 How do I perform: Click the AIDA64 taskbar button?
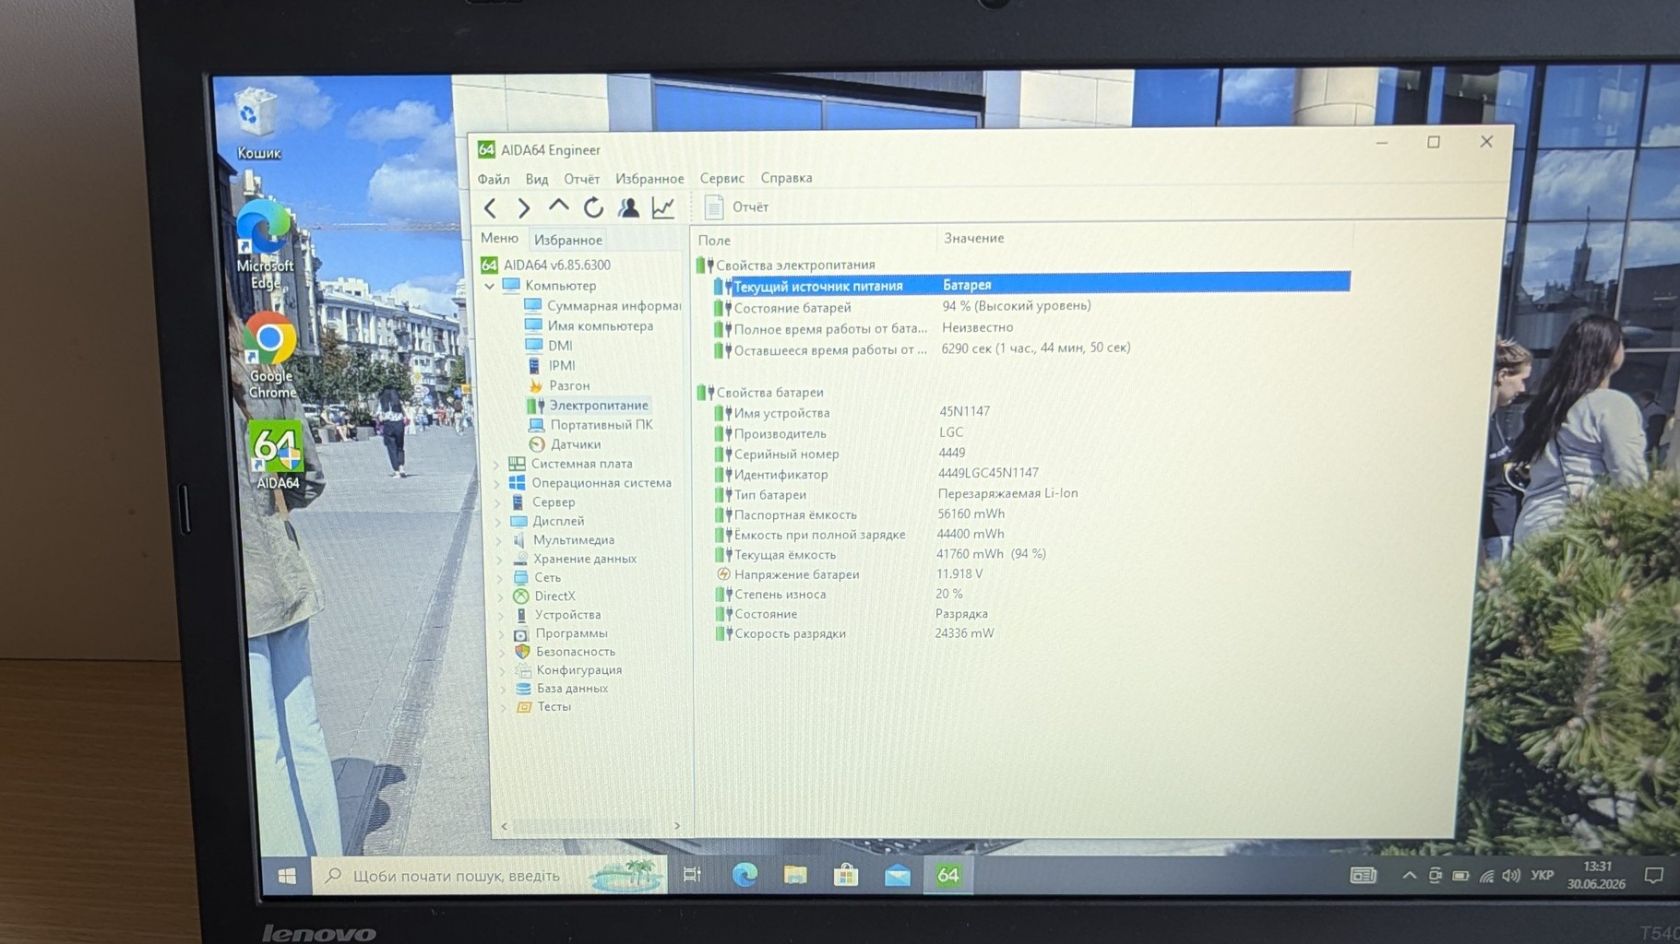pos(948,876)
